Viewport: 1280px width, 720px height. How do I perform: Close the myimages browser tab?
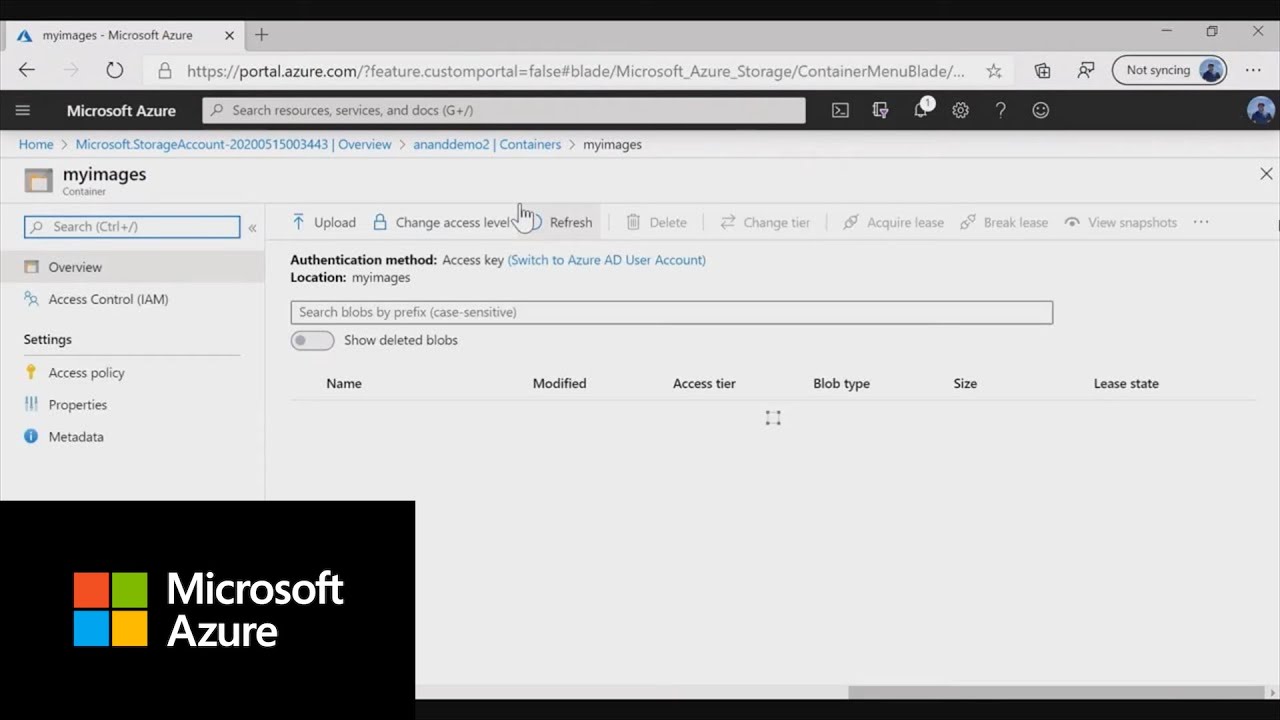tap(229, 35)
